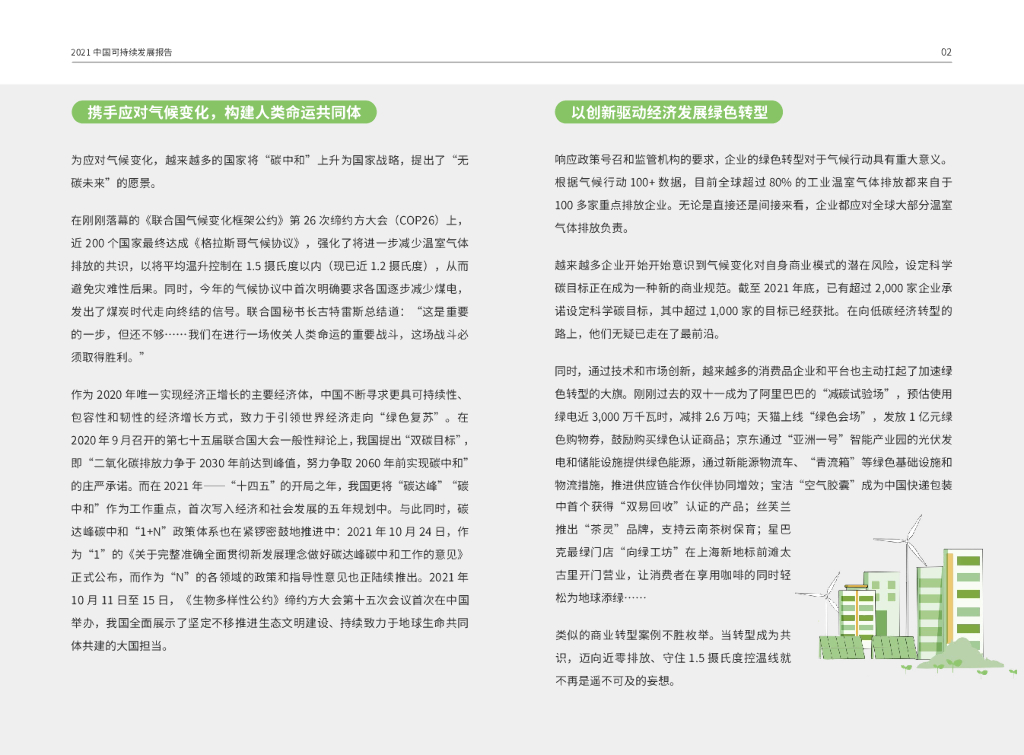
Task: Click the line mentioning 绿色复苏
Action: pos(270,417)
